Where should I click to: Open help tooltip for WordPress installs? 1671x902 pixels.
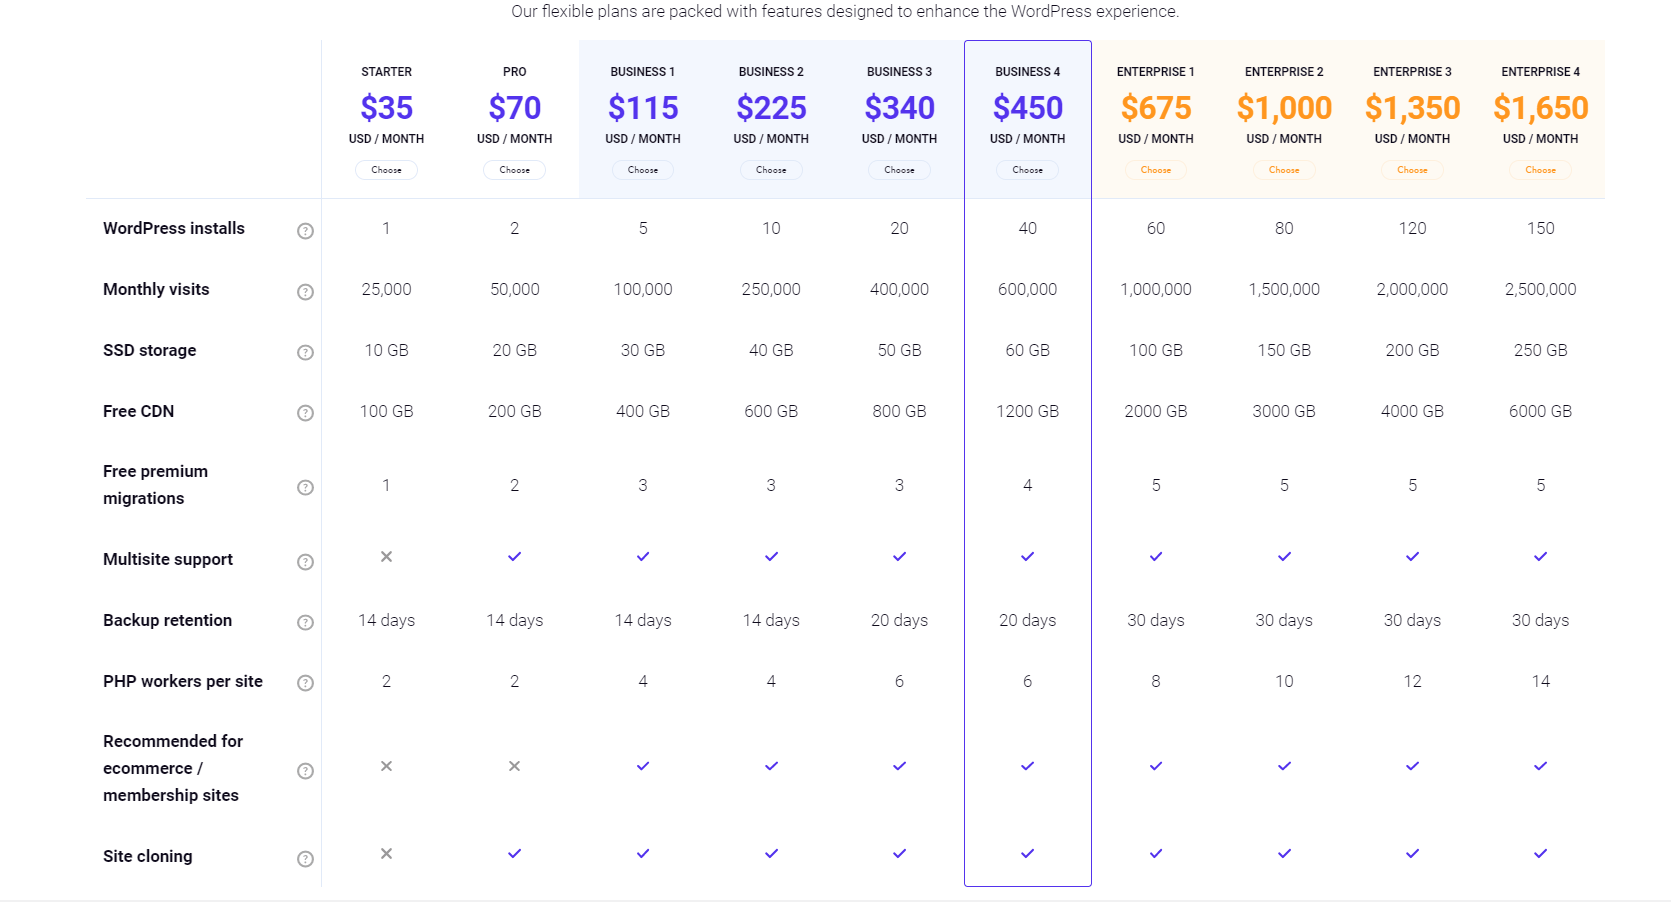point(305,231)
